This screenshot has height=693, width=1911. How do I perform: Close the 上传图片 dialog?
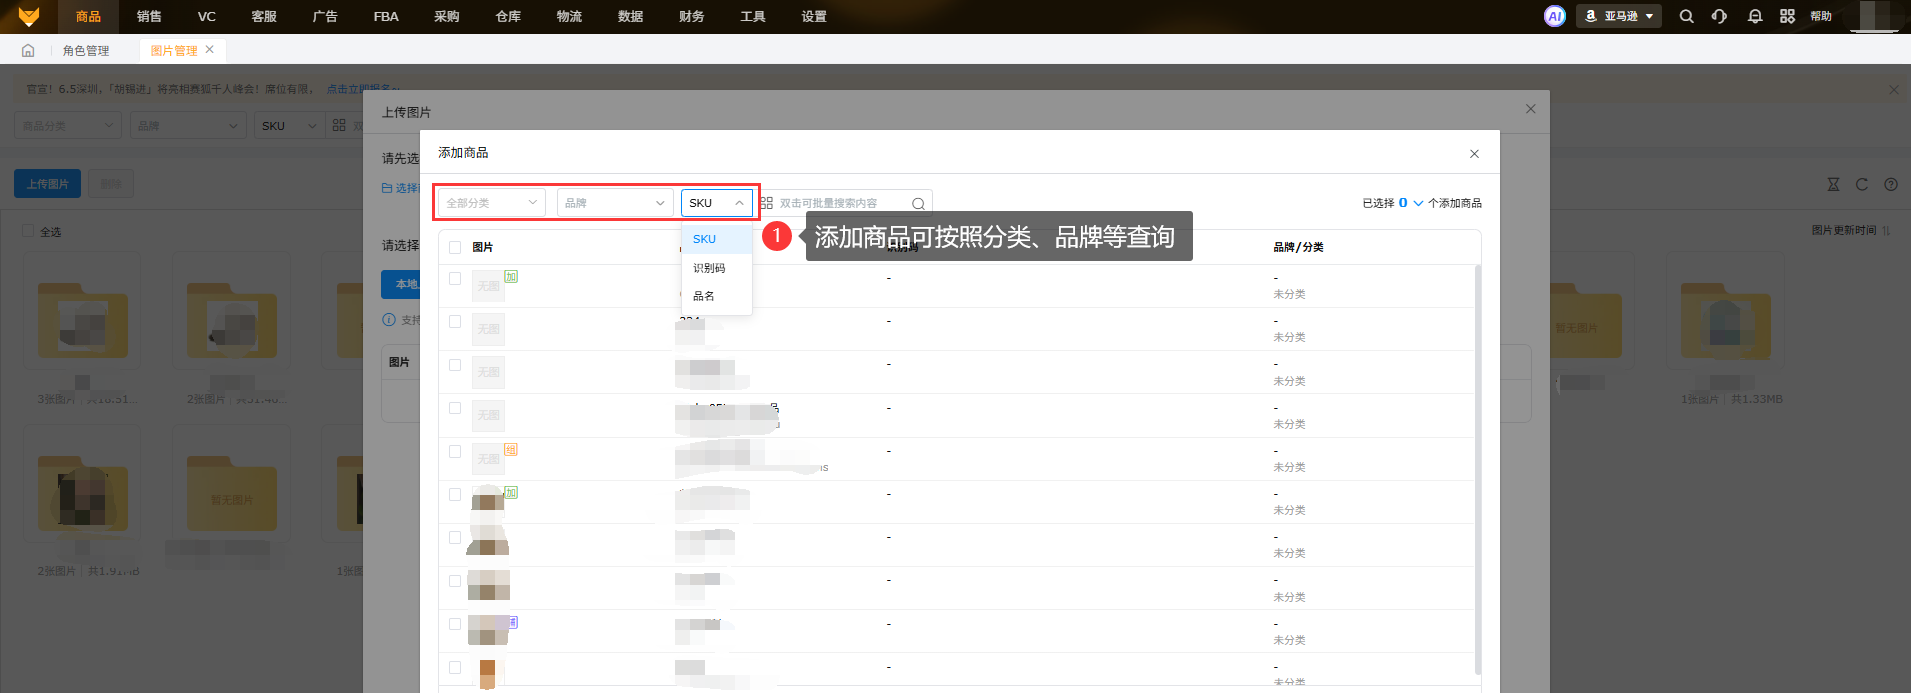[x=1530, y=109]
